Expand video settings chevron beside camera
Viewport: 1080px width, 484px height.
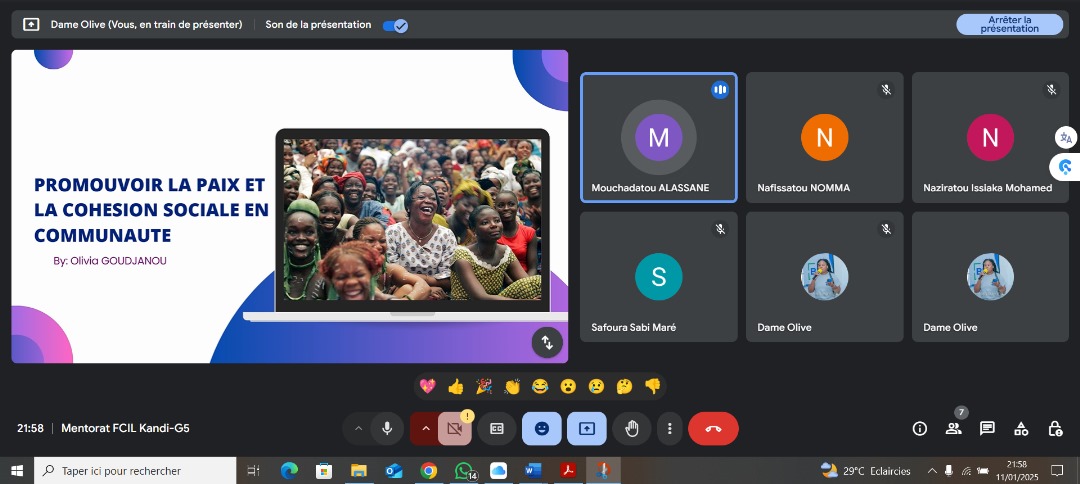pos(425,429)
